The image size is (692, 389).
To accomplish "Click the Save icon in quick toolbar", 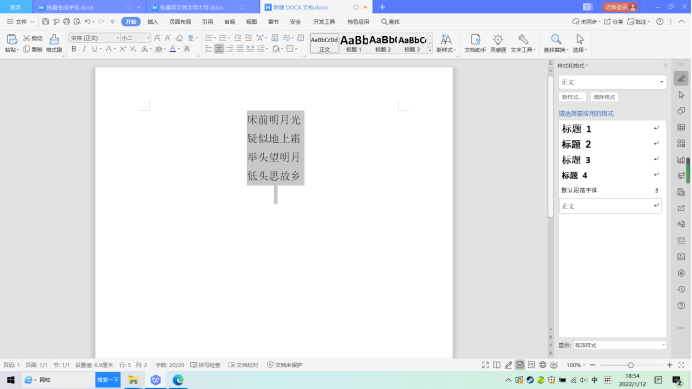I will 45,22.
